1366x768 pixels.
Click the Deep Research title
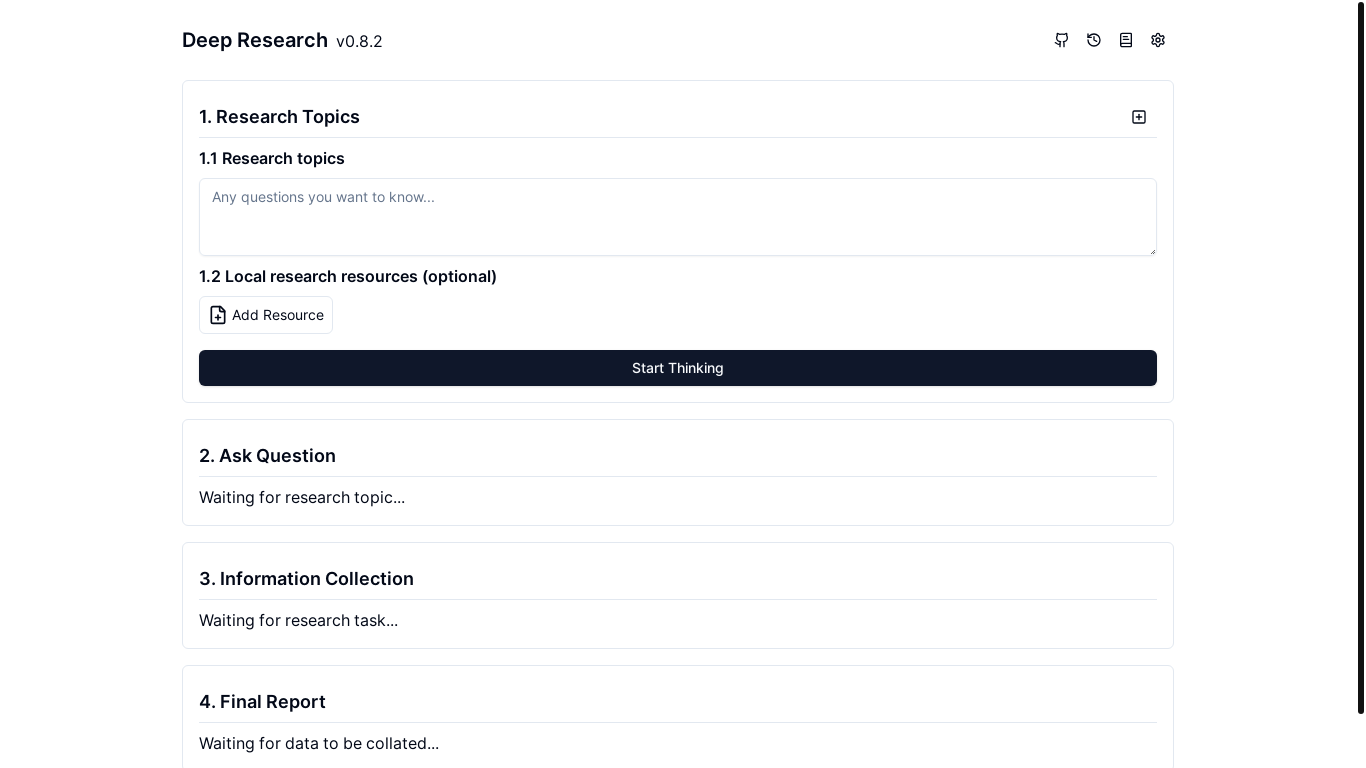[x=255, y=40]
